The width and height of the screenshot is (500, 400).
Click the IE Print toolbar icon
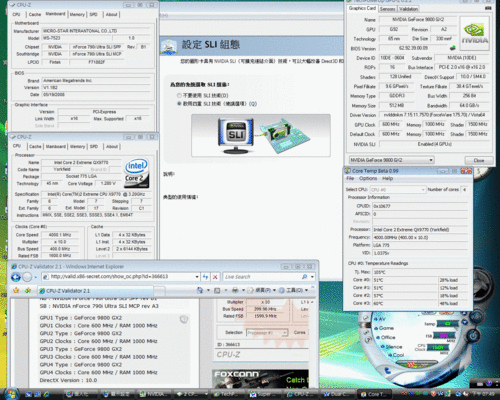pos(235,290)
